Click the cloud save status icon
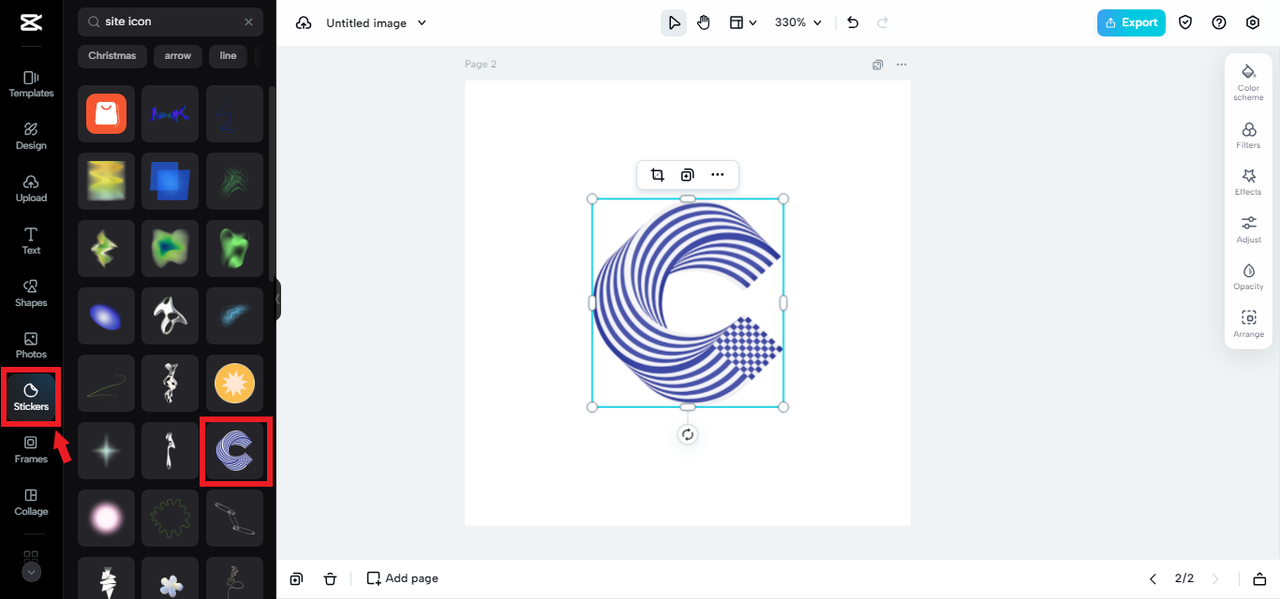 pos(303,23)
